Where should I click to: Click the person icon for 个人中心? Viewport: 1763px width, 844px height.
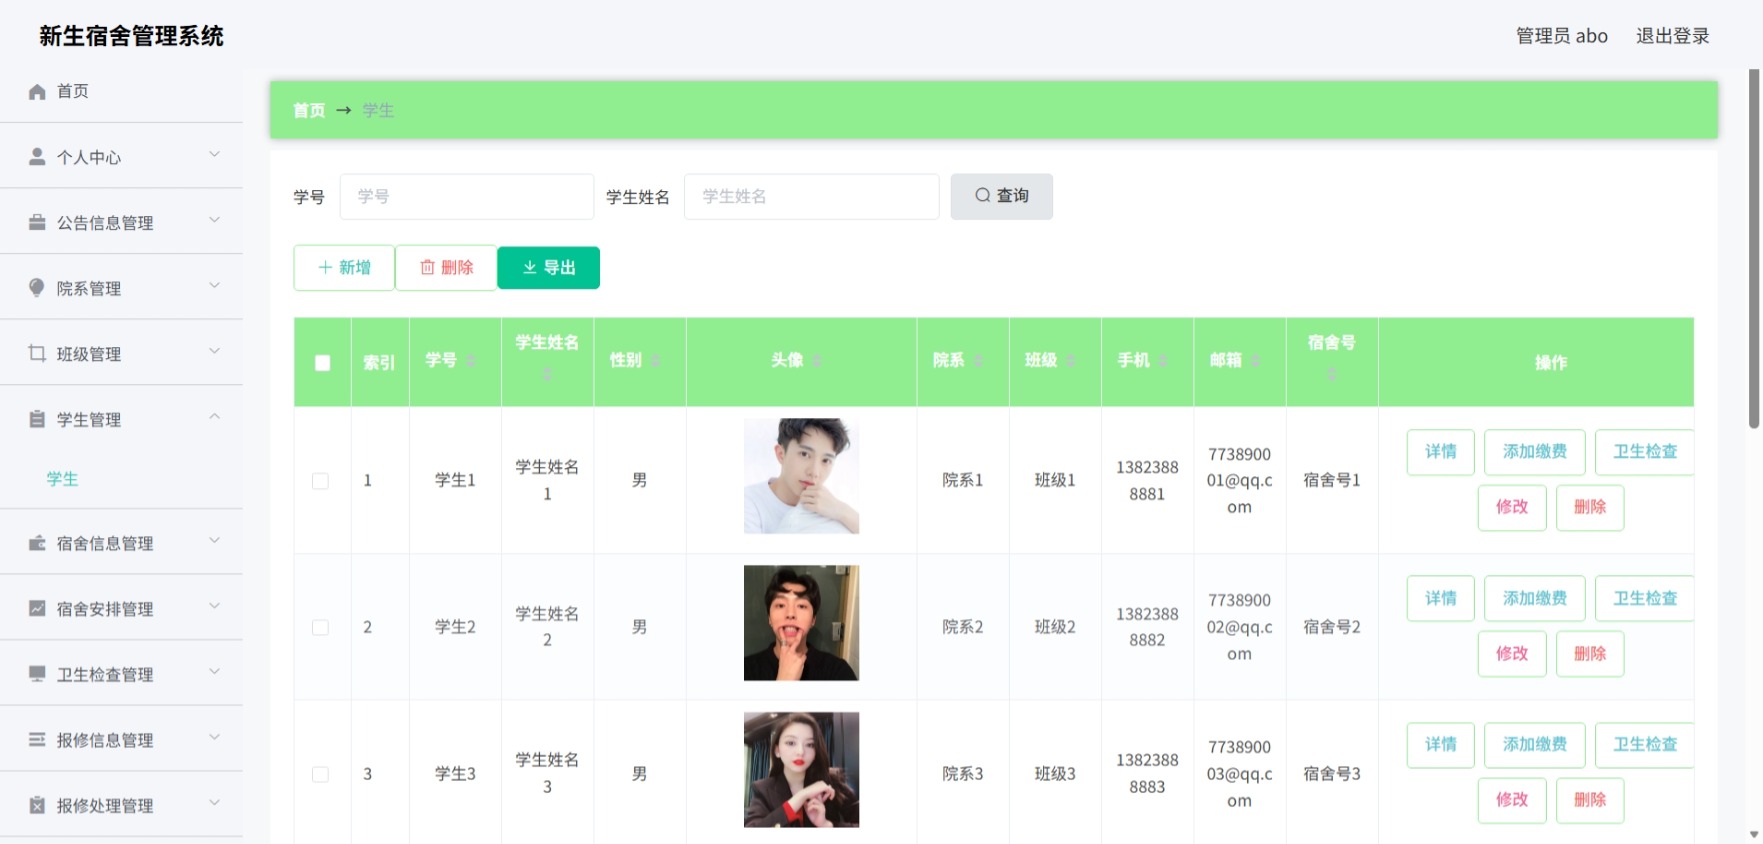37,157
